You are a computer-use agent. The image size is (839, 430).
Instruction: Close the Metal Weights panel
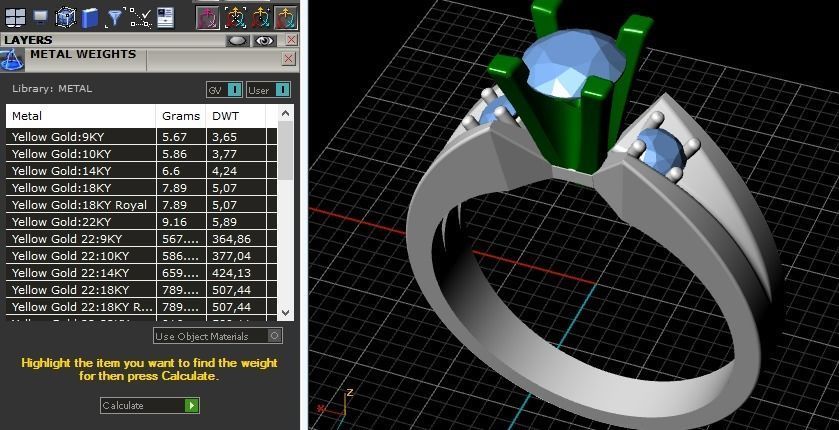pyautogui.click(x=288, y=58)
